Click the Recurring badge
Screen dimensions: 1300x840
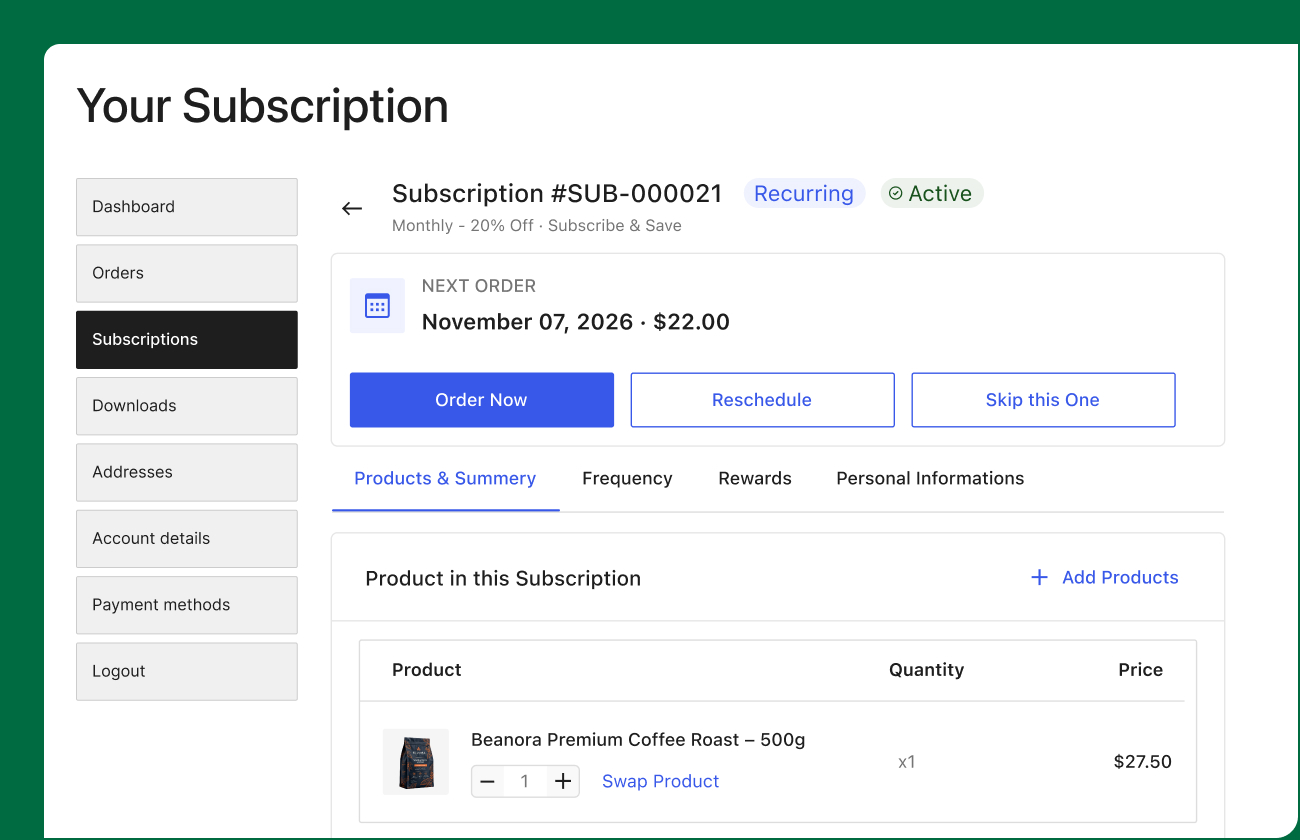pyautogui.click(x=804, y=194)
